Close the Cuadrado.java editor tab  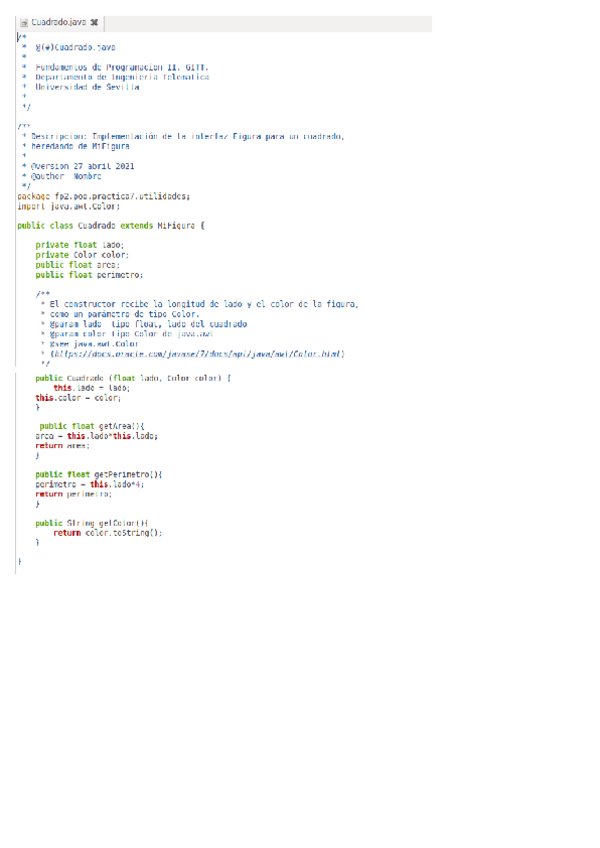(94, 22)
